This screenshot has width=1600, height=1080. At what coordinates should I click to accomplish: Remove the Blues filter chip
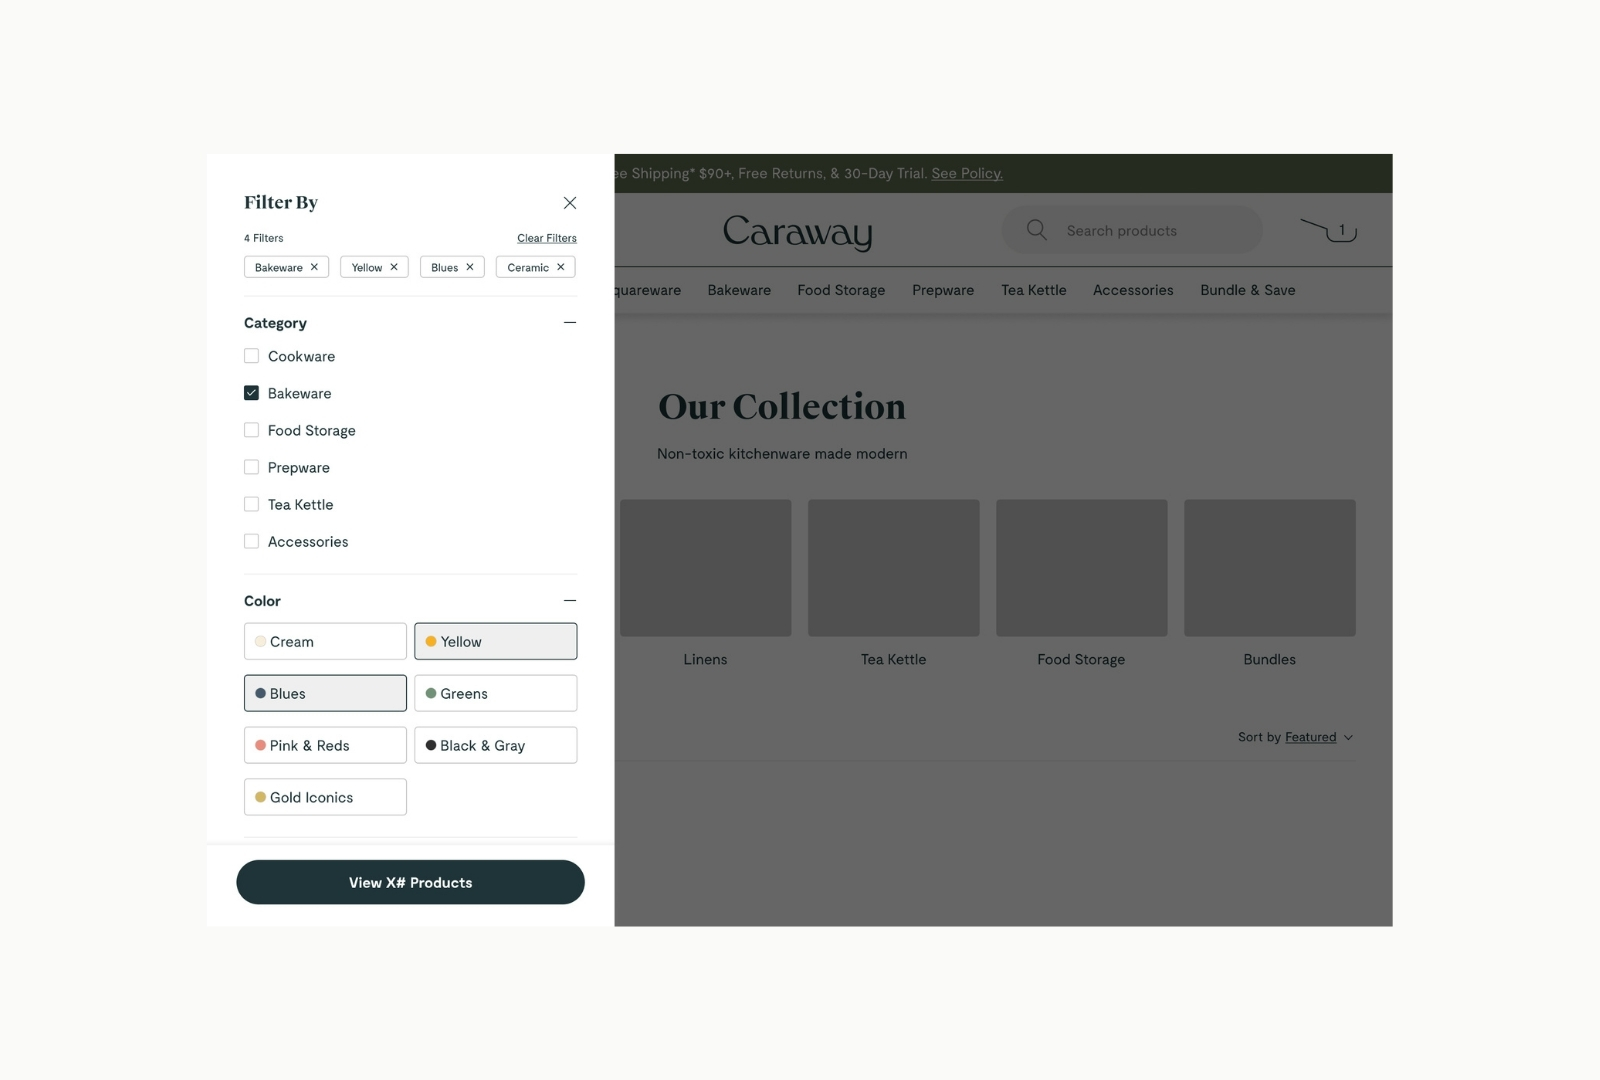tap(470, 267)
